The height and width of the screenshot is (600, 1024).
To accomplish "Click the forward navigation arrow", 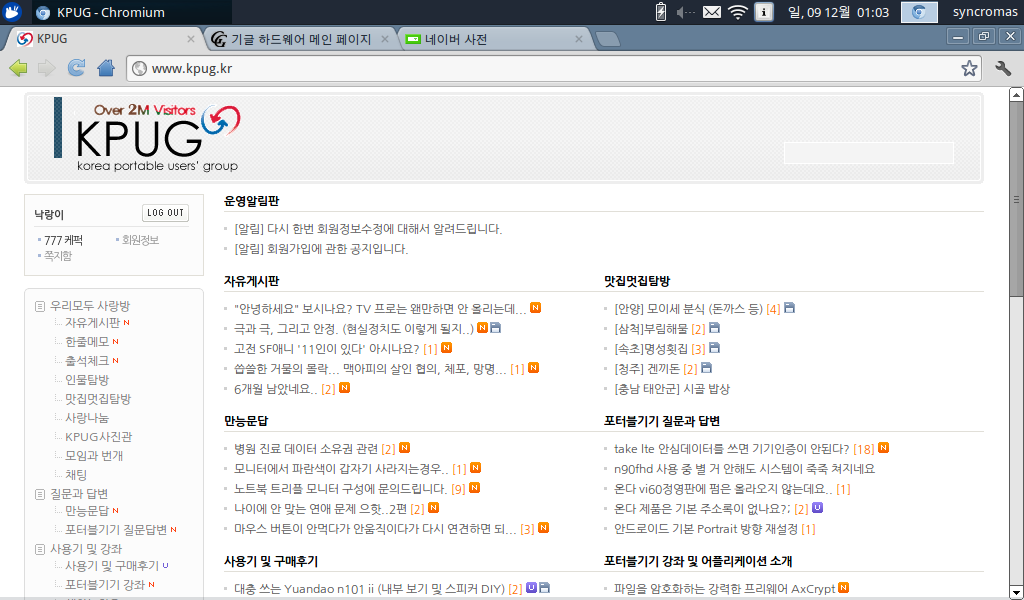I will coord(46,68).
